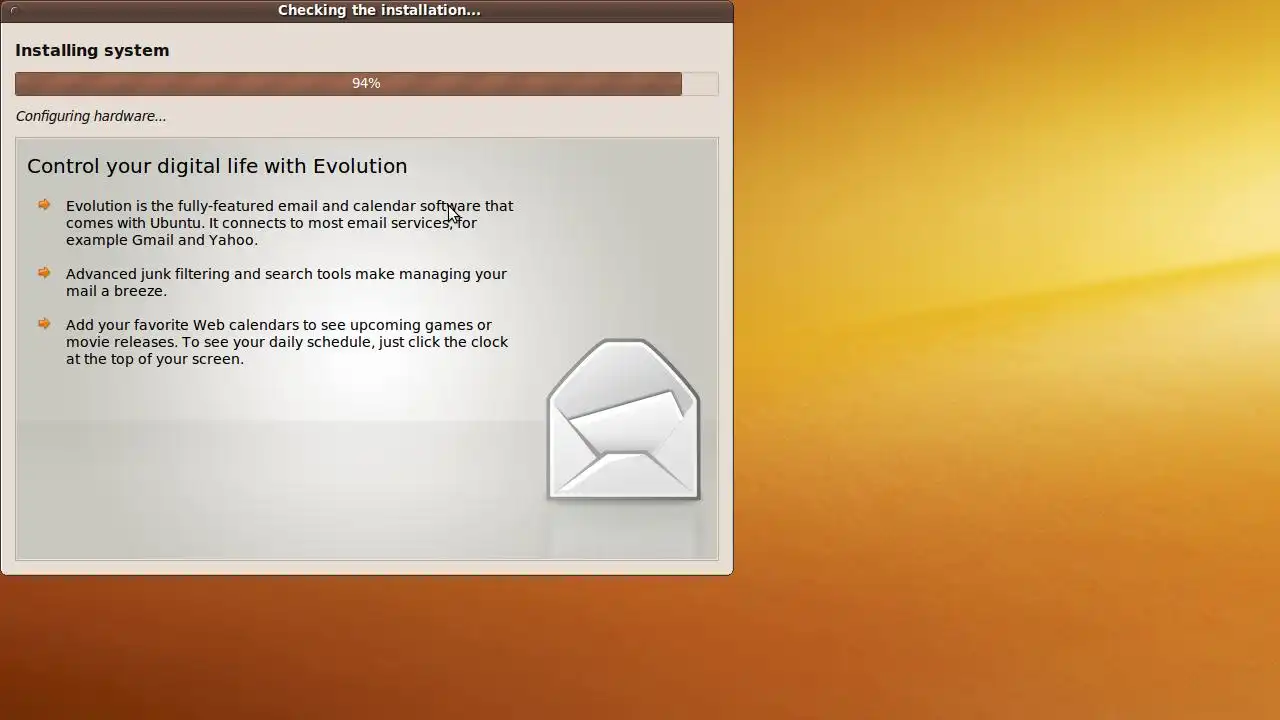Click the bullet arrow beside "Advanced junk filtering"

click(x=44, y=273)
